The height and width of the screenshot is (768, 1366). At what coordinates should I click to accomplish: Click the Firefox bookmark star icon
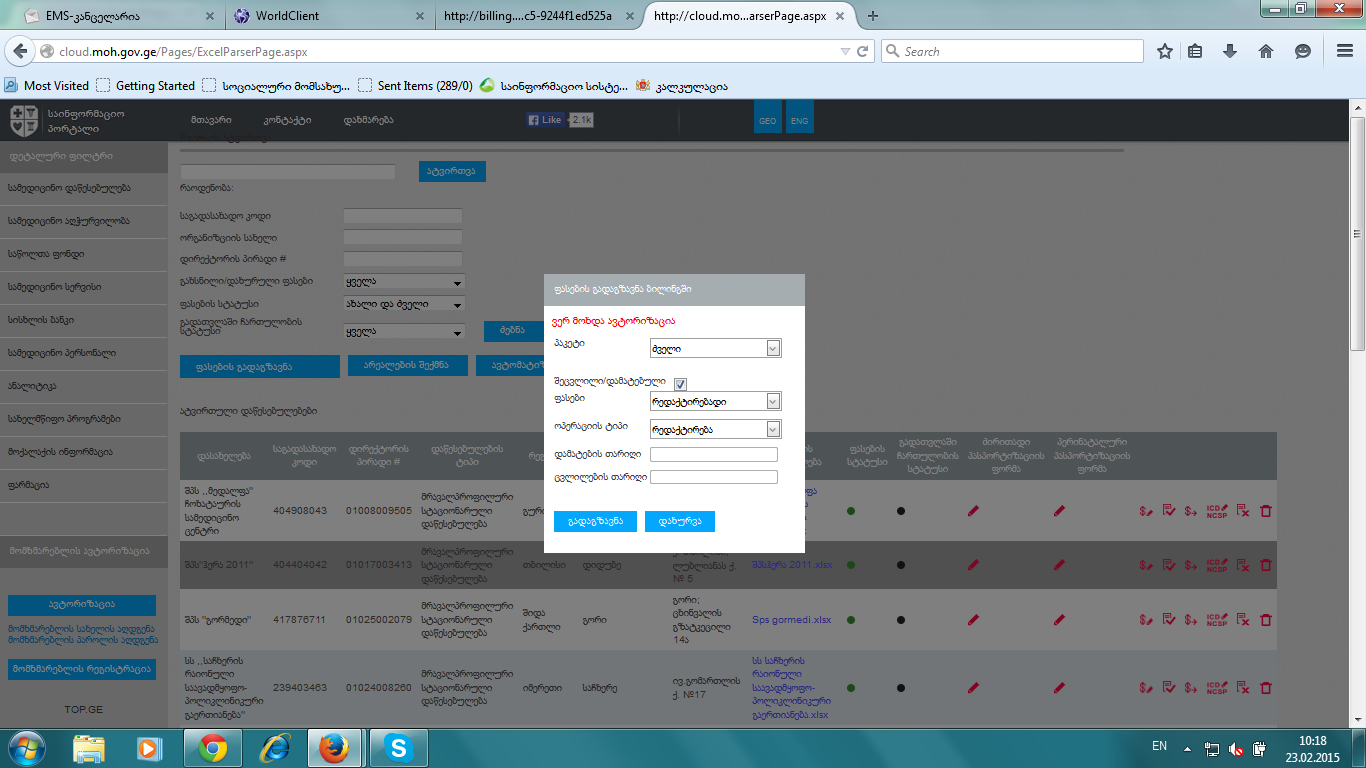(x=1164, y=51)
